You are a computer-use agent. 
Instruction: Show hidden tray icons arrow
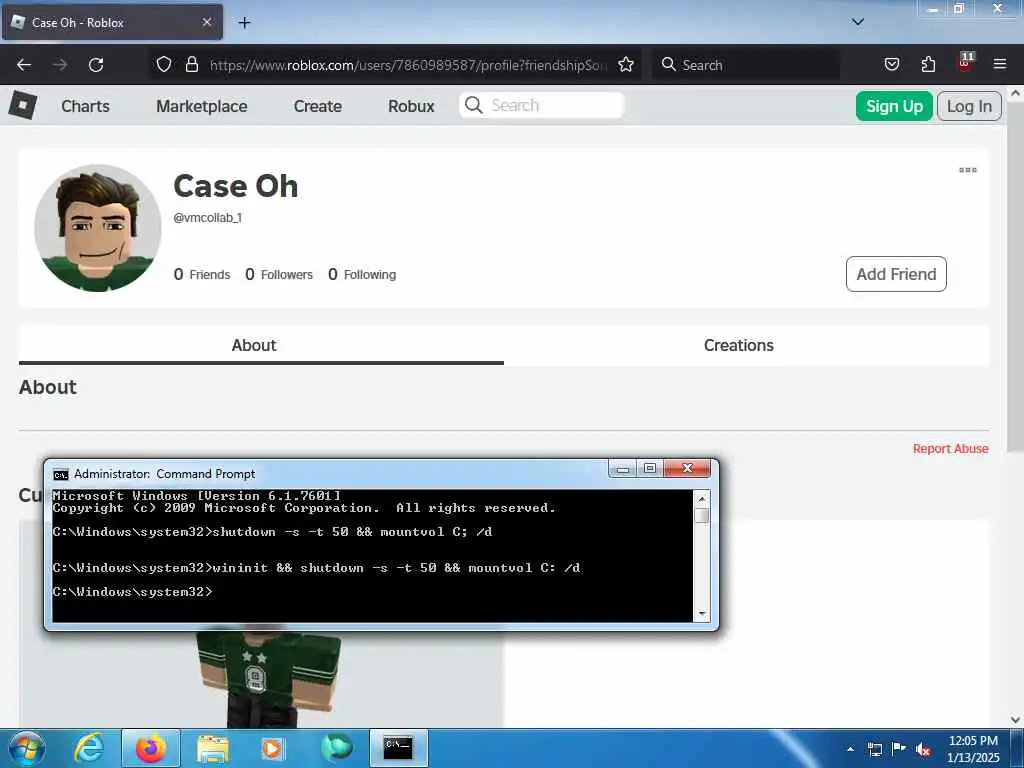pos(850,748)
